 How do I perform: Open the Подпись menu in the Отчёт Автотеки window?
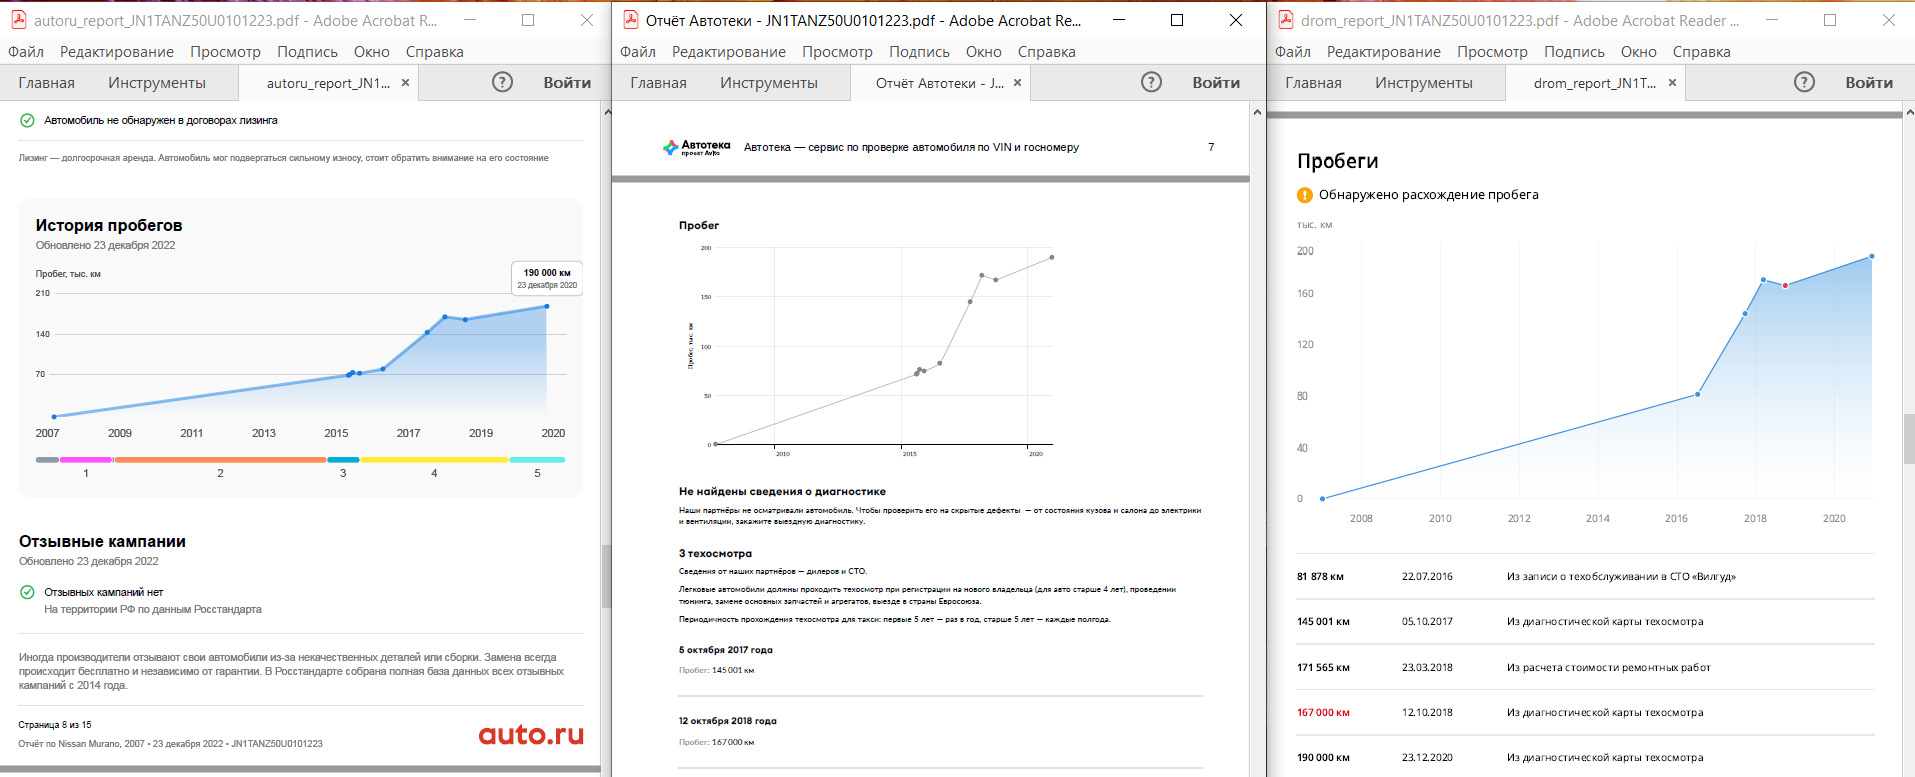tap(919, 52)
